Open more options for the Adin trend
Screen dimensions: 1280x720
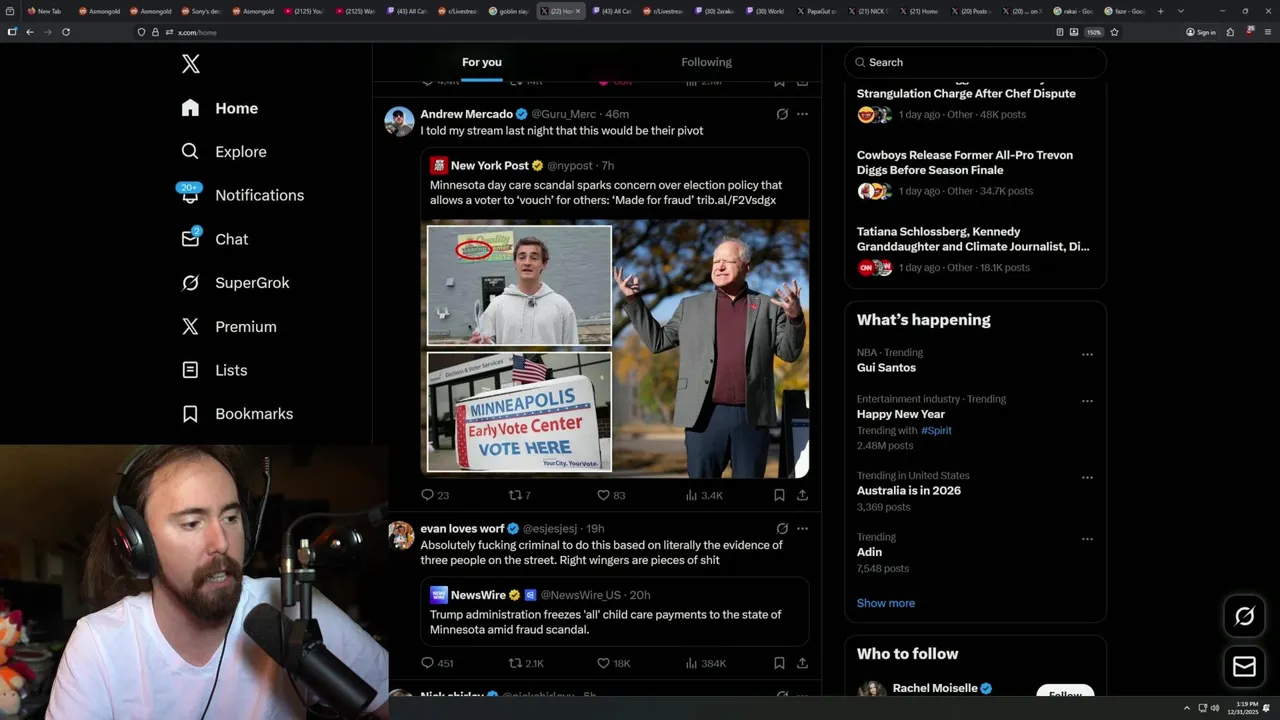(1087, 539)
